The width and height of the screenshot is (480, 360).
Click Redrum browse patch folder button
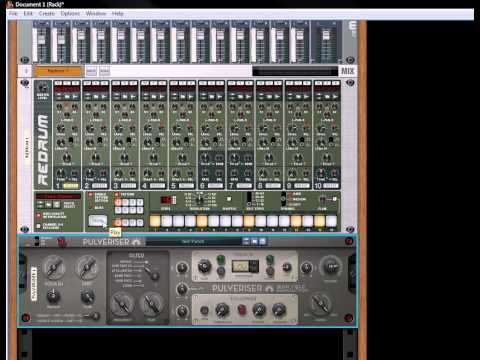pyautogui.click(x=49, y=204)
